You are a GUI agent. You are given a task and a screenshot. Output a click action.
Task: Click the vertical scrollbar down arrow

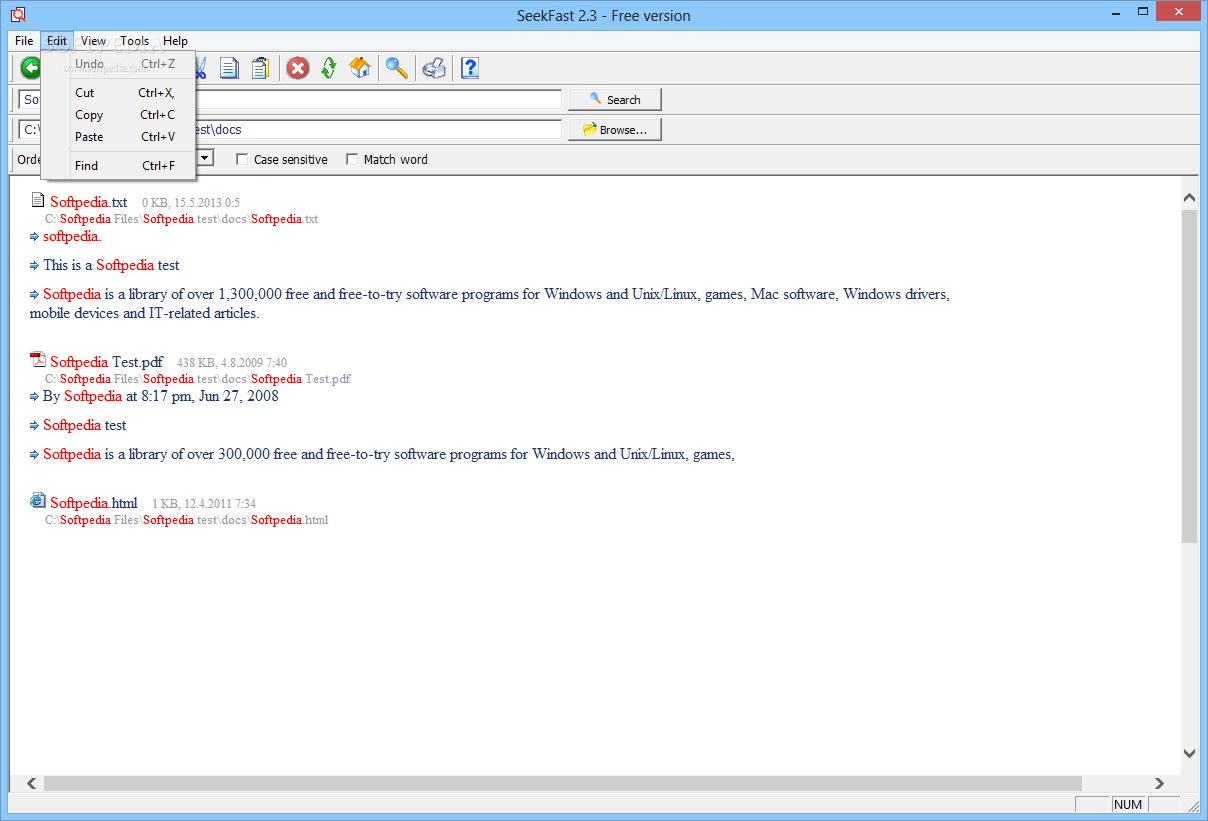1189,753
